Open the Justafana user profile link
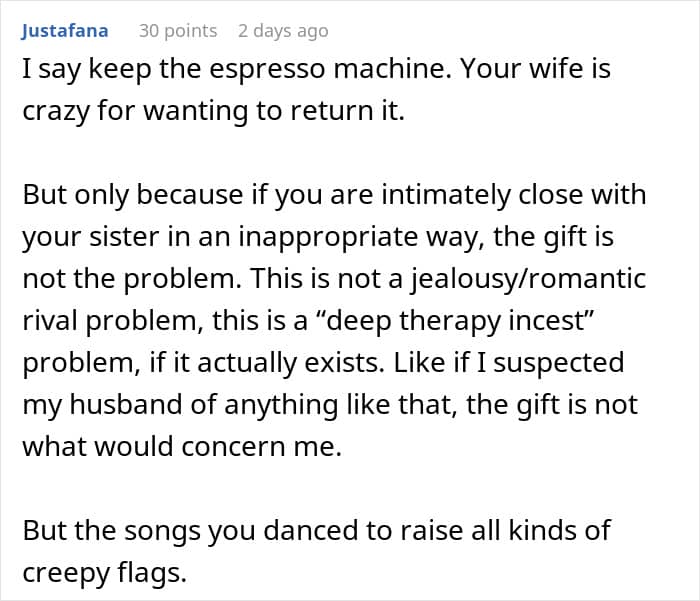This screenshot has width=700, height=601. coord(65,31)
